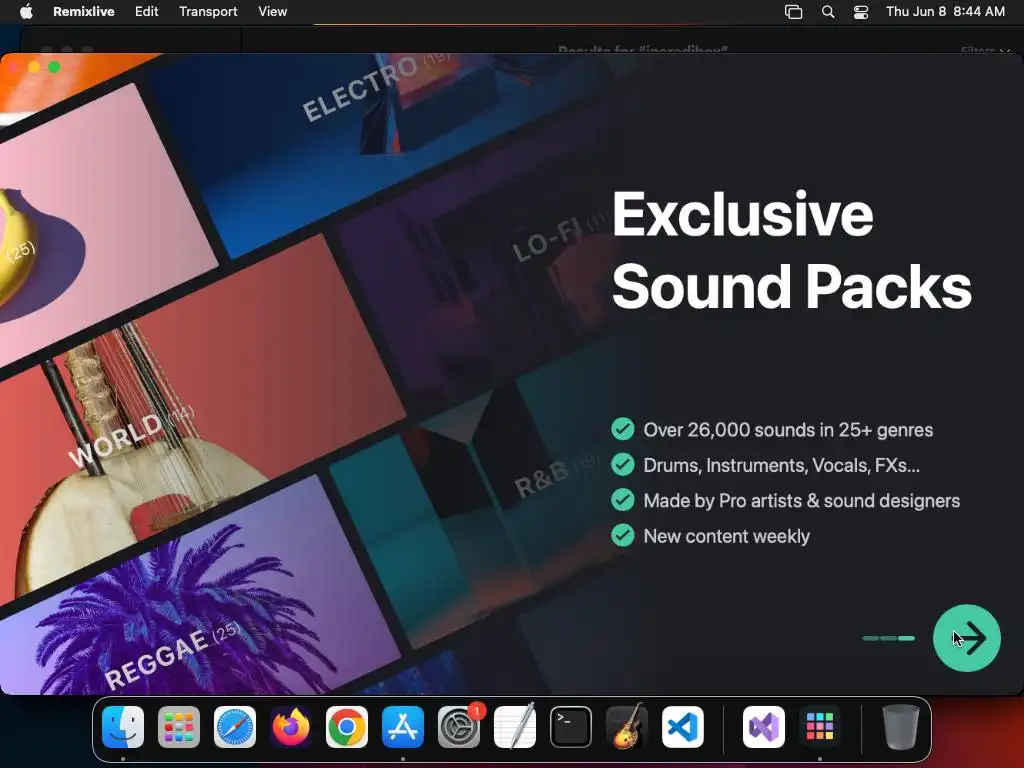Advance onboarding with the green arrow button
Image resolution: width=1024 pixels, height=768 pixels.
click(967, 638)
